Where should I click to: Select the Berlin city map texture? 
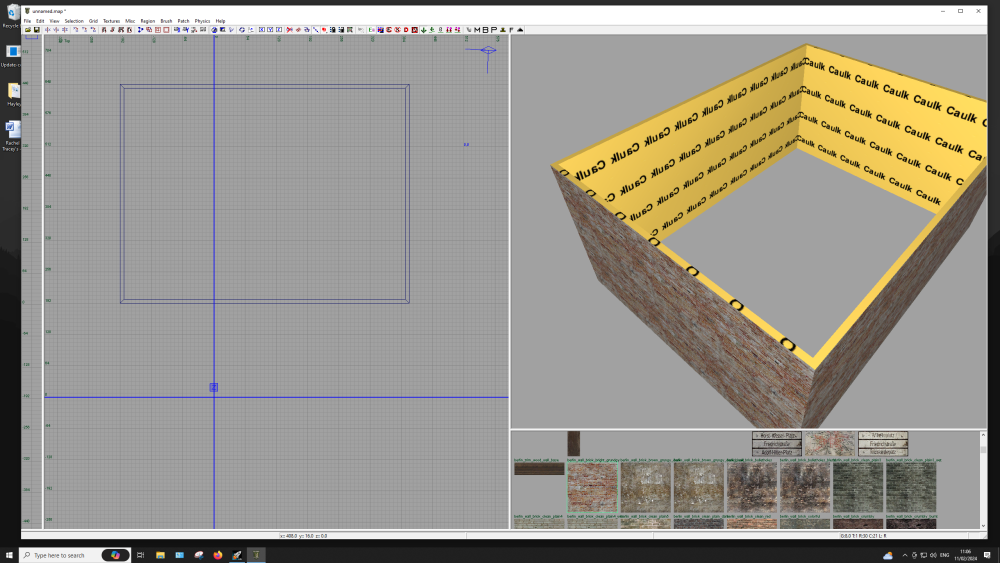click(829, 444)
